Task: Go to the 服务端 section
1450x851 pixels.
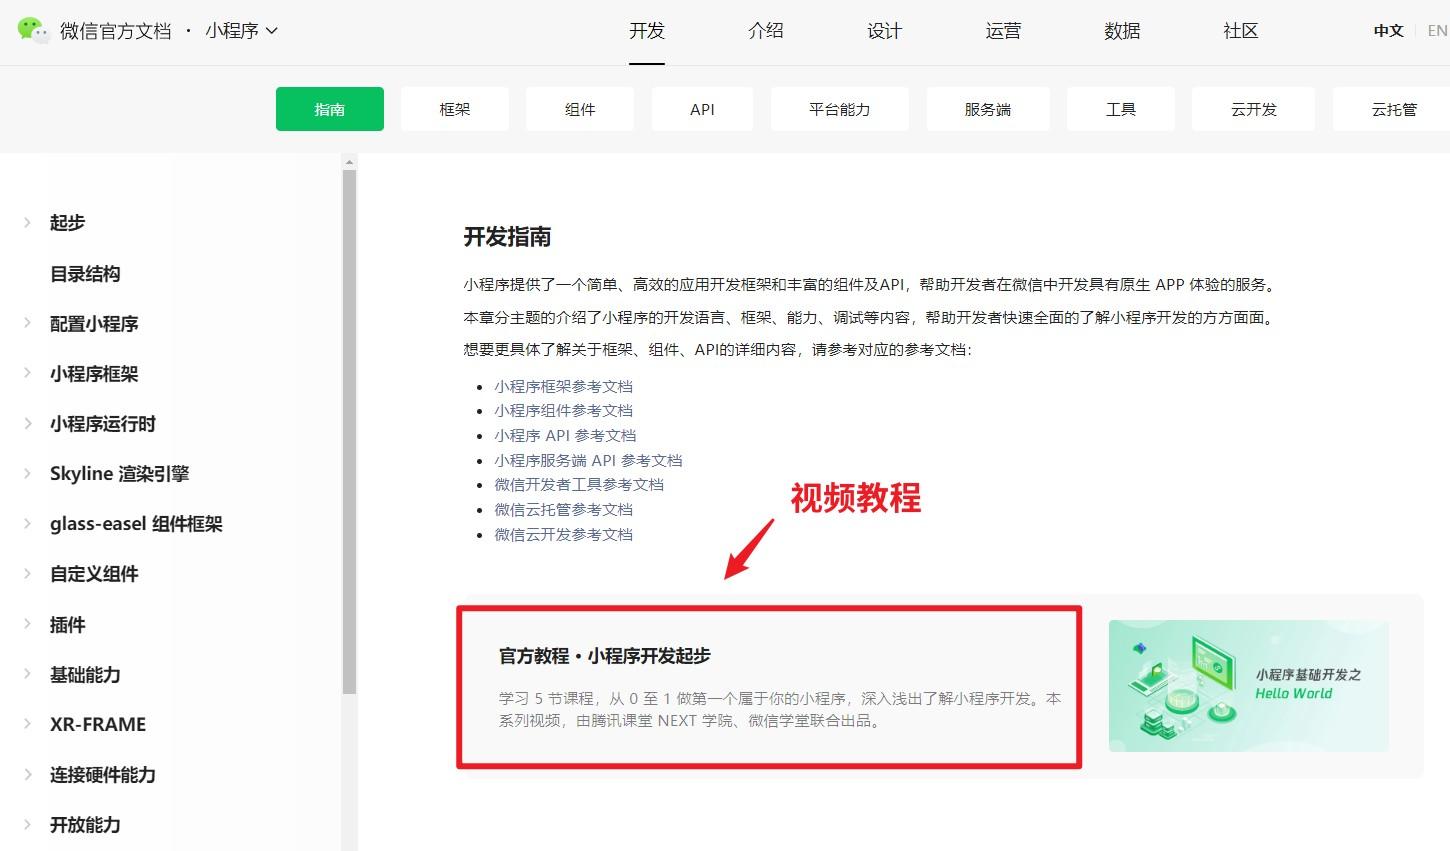Action: (x=988, y=109)
